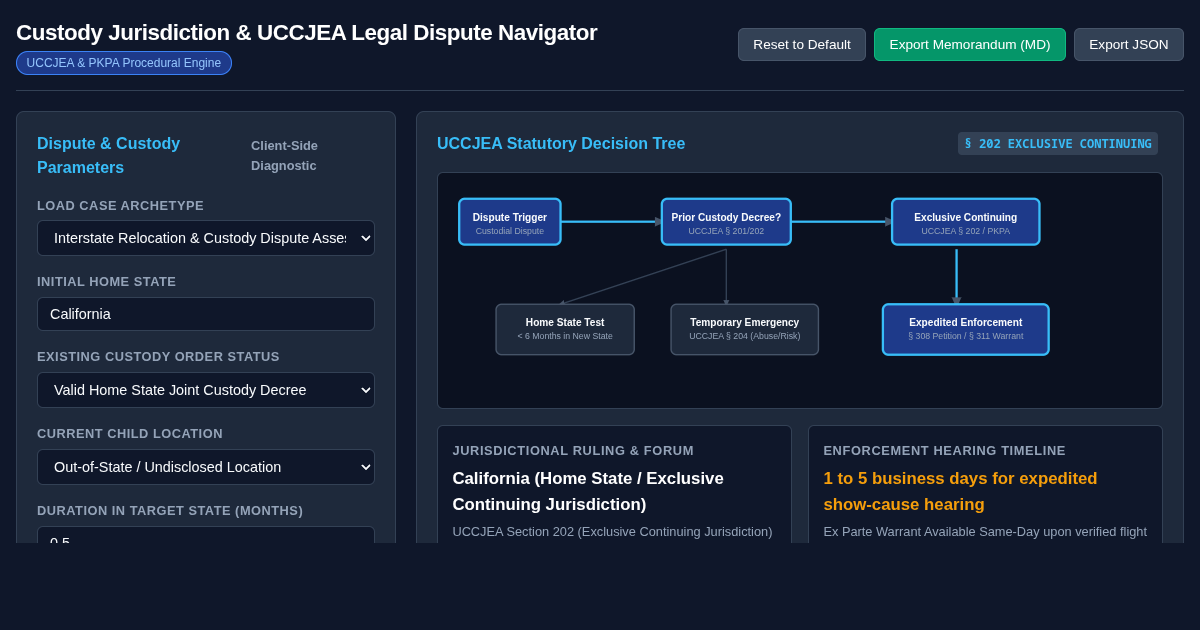The image size is (1200, 630).
Task: Click the § 202 Exclusive Continuing badge
Action: pyautogui.click(x=1058, y=144)
